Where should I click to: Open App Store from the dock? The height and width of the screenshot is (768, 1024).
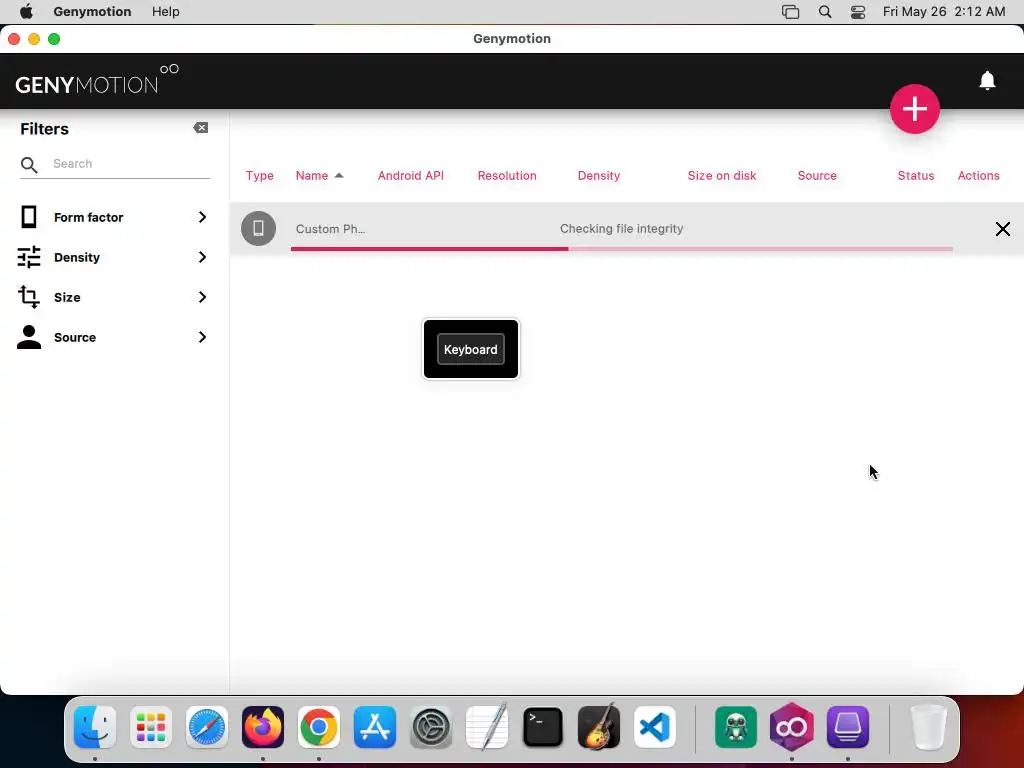pyautogui.click(x=375, y=727)
